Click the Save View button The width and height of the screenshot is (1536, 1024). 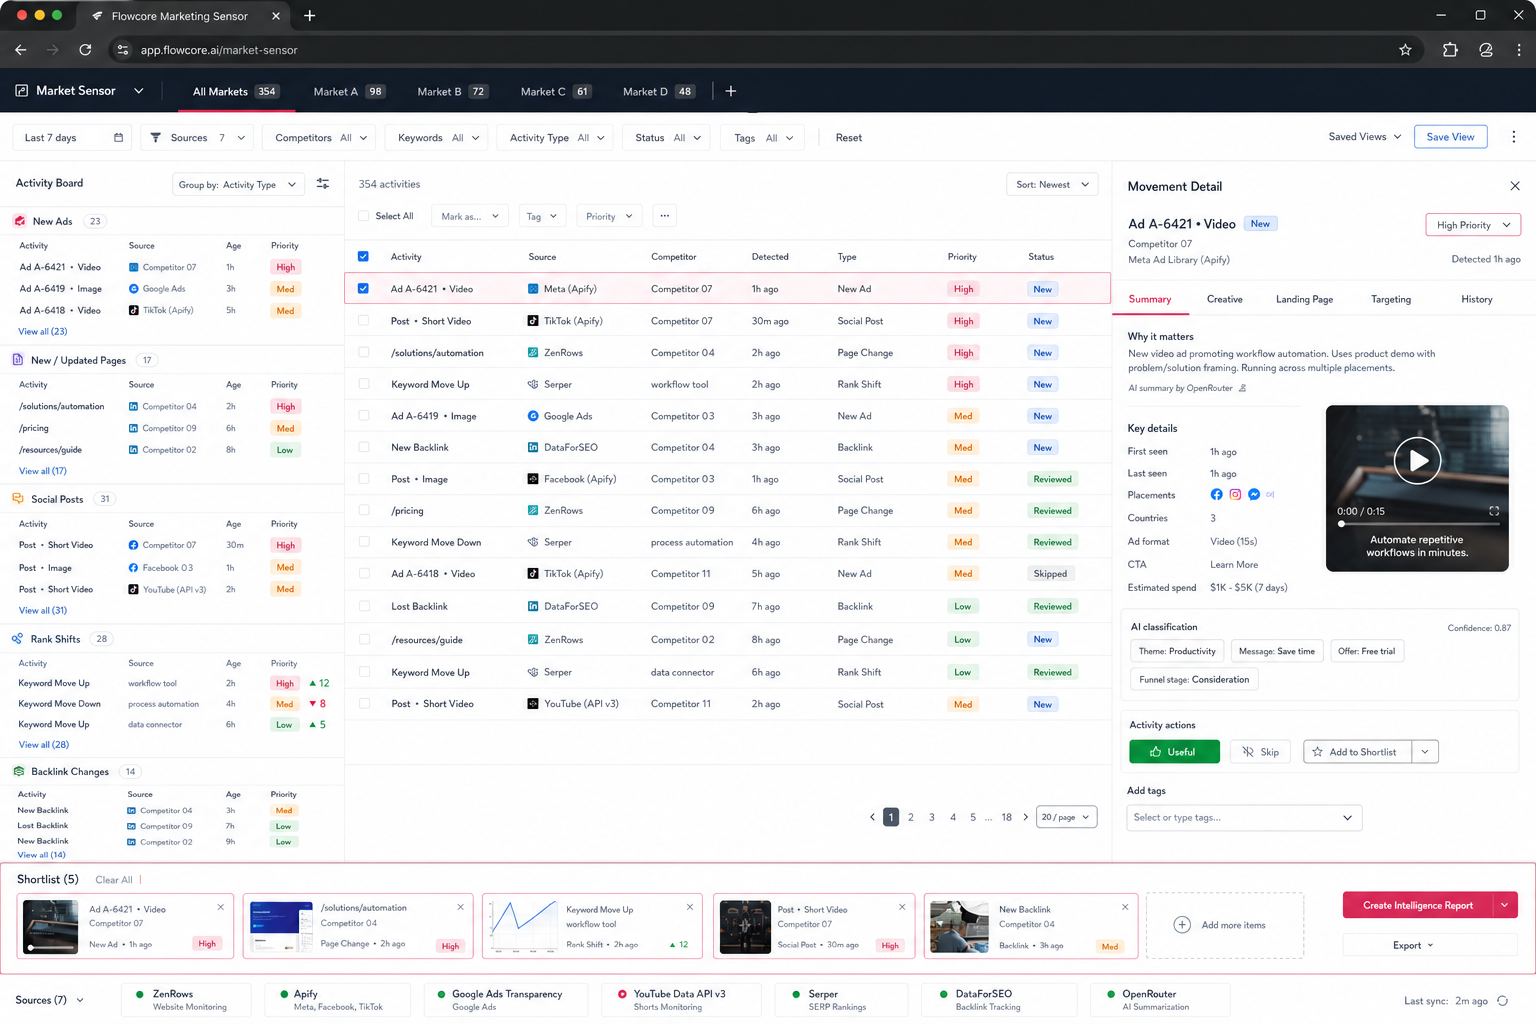pyautogui.click(x=1450, y=137)
